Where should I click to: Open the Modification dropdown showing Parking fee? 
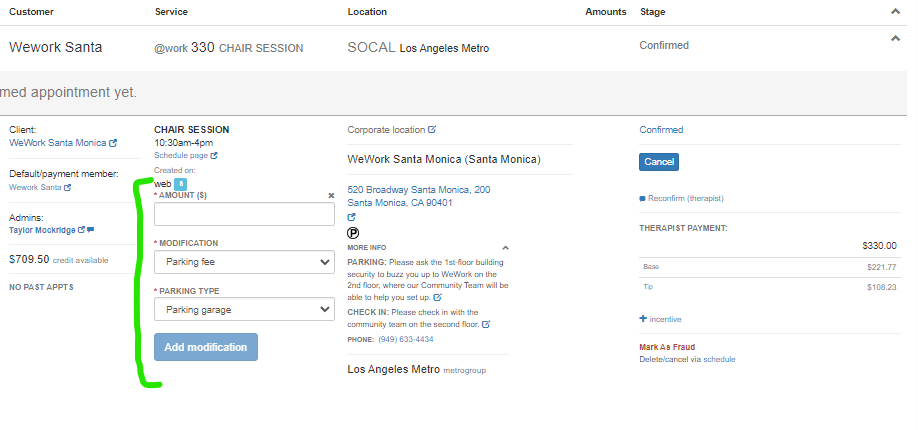[244, 262]
